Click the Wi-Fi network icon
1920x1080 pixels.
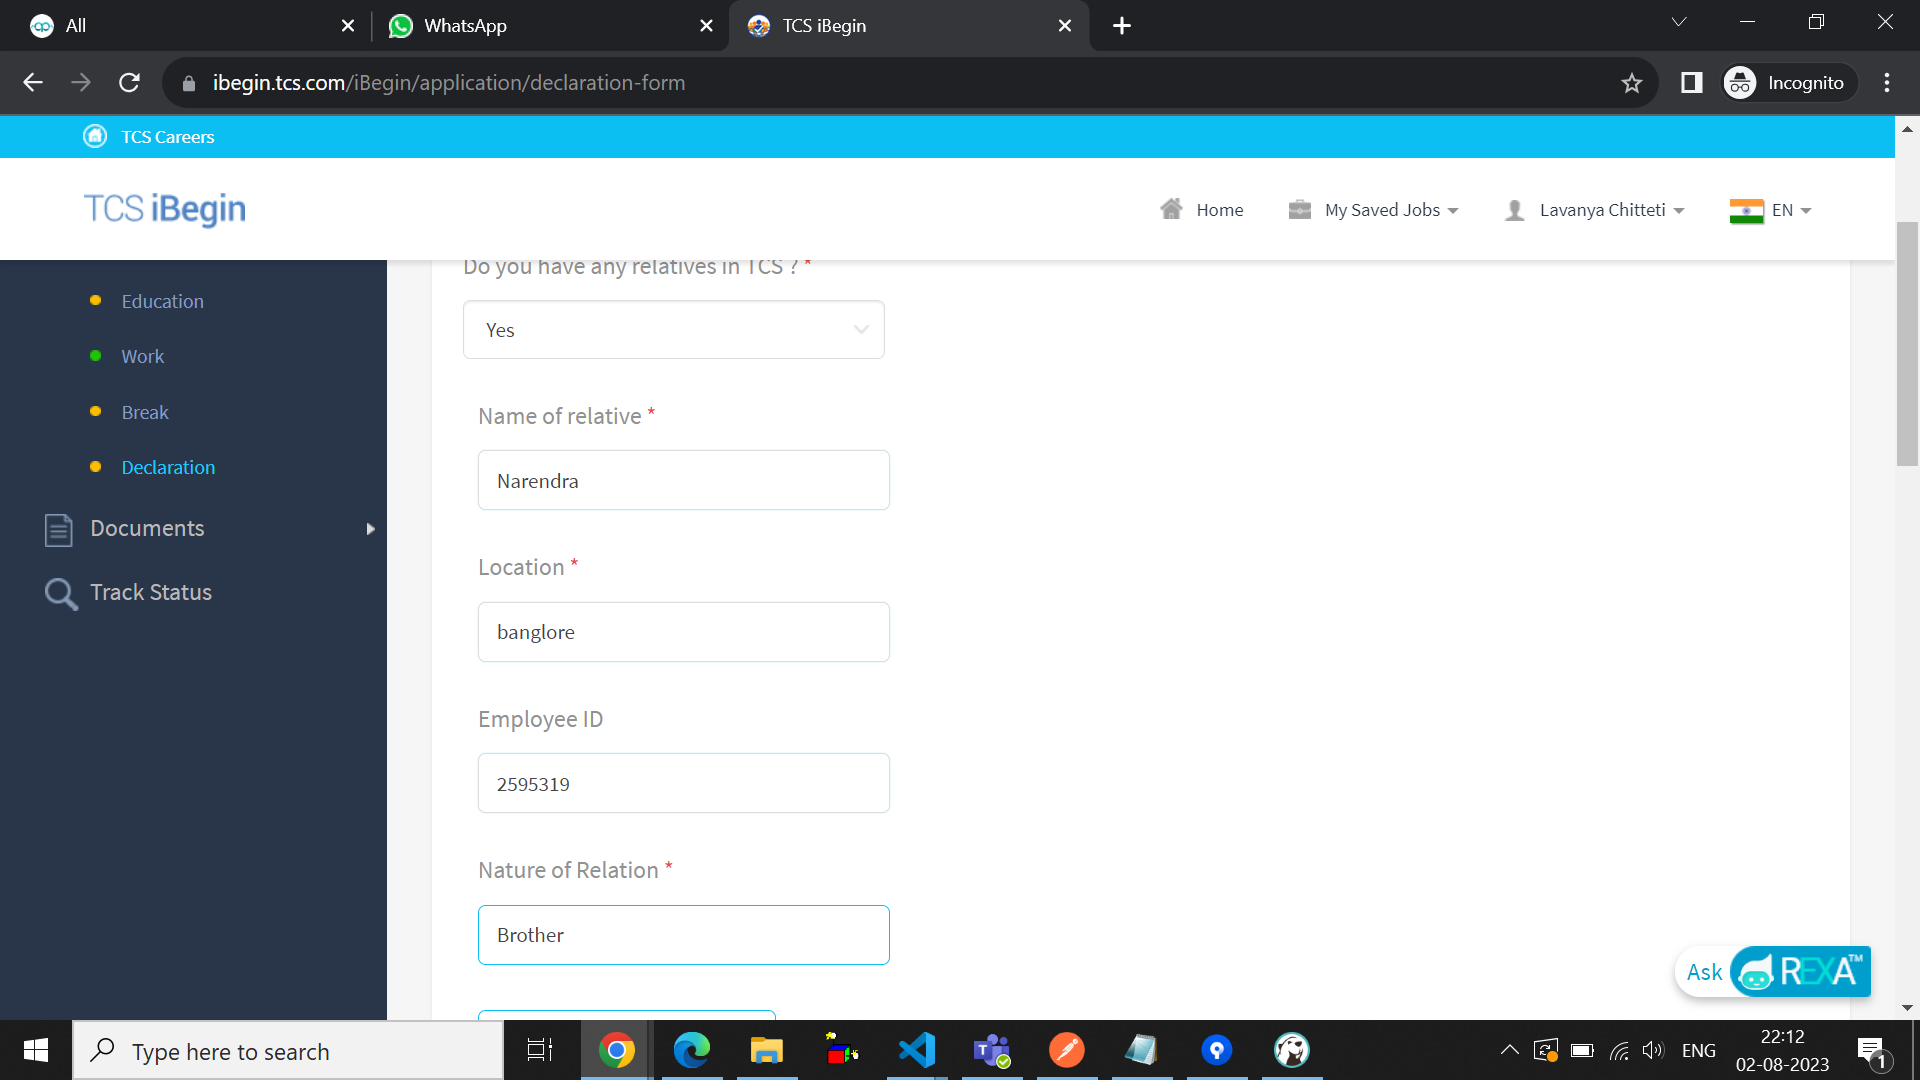tap(1619, 1050)
